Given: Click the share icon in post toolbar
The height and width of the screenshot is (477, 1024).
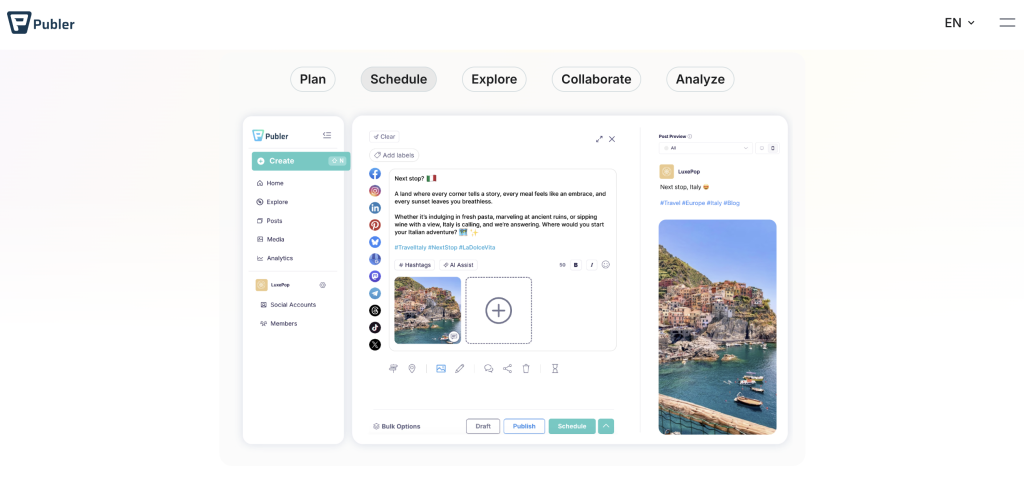Looking at the screenshot, I should [507, 369].
